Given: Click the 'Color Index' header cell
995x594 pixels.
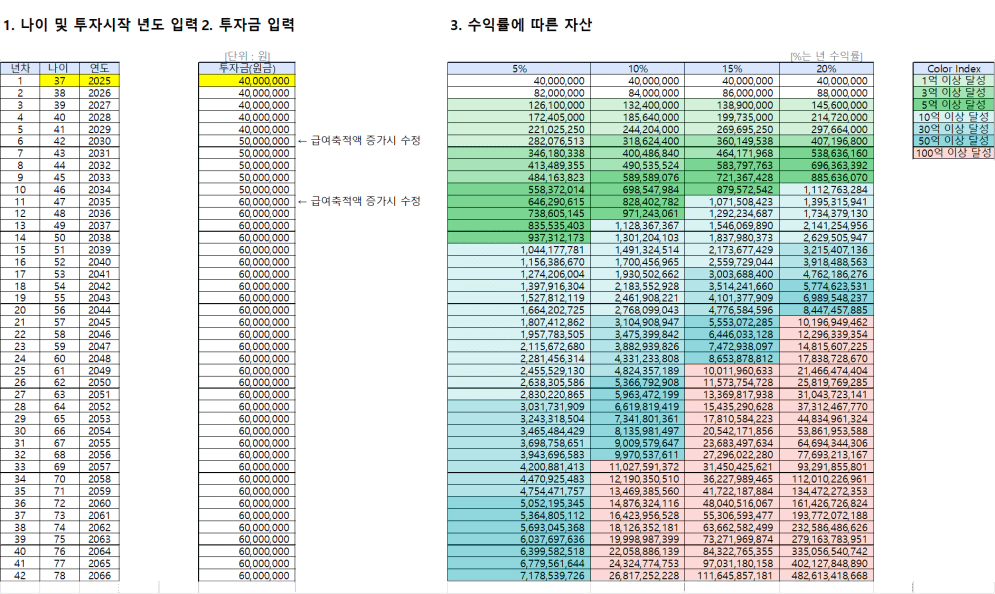Looking at the screenshot, I should (x=953, y=69).
